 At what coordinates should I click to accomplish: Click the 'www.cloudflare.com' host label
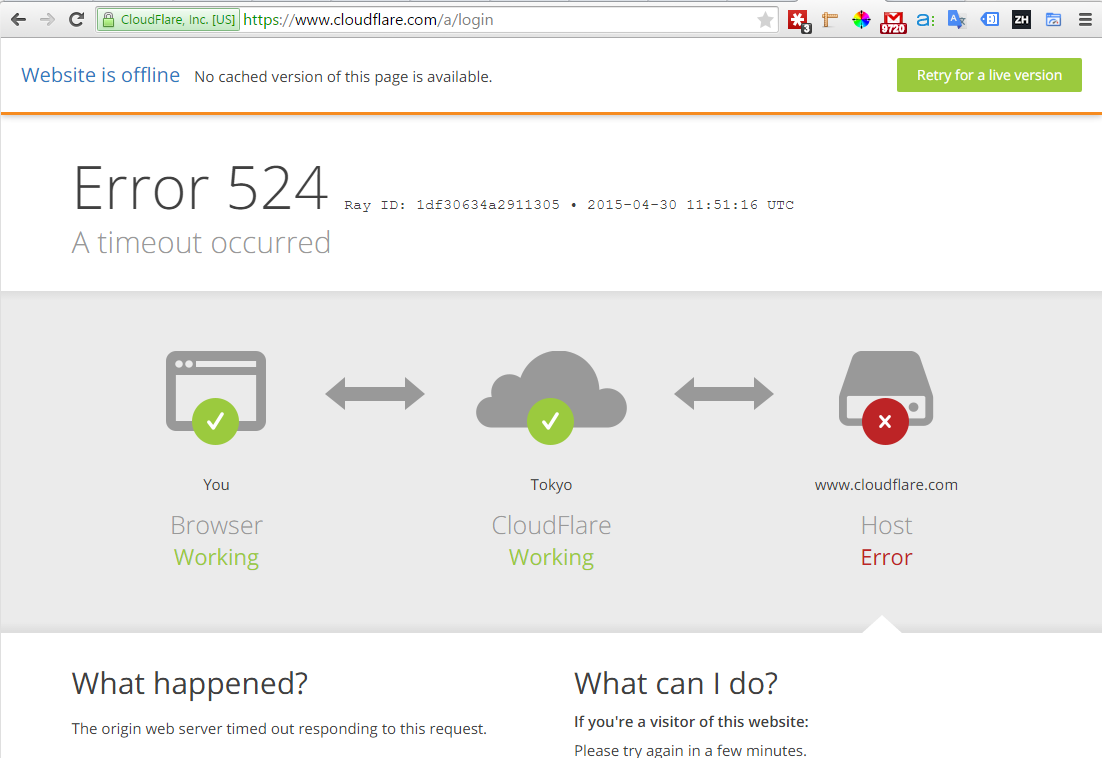coord(886,485)
